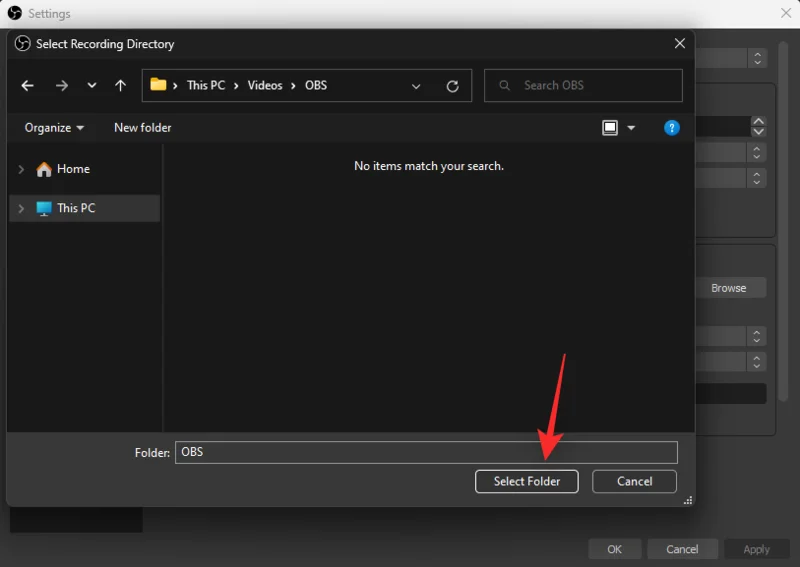
Task: Refresh the OBS folder view
Action: click(452, 86)
